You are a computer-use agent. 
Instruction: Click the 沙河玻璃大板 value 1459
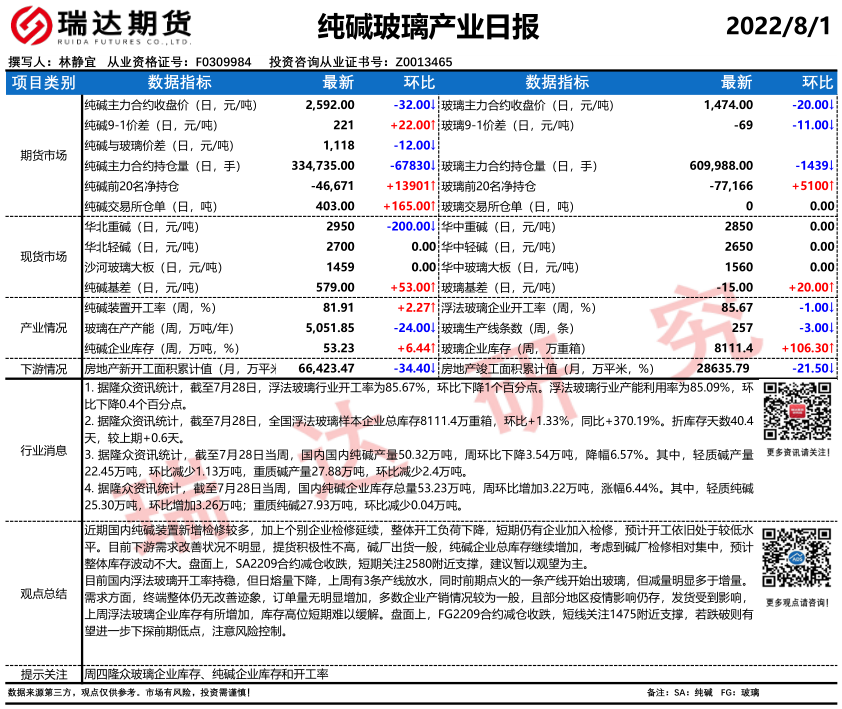point(340,267)
